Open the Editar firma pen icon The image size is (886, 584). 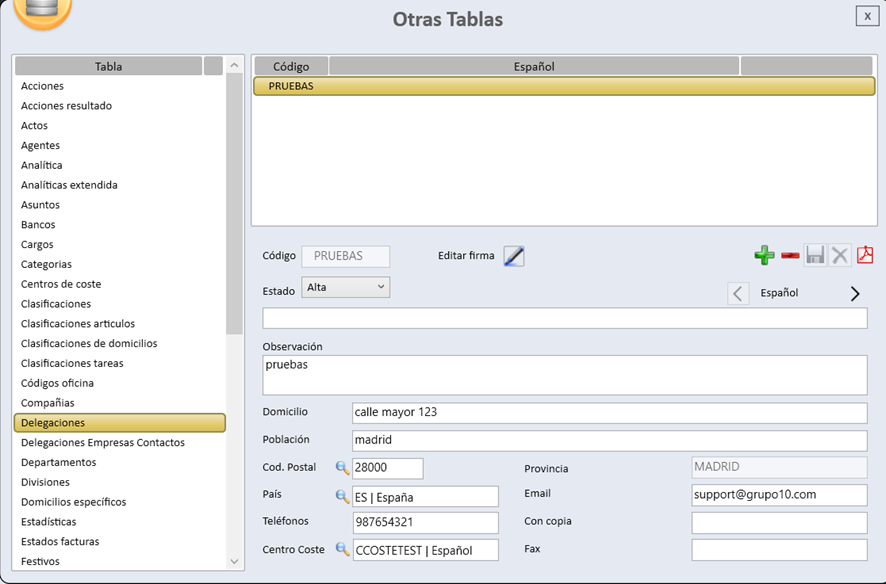pos(514,257)
